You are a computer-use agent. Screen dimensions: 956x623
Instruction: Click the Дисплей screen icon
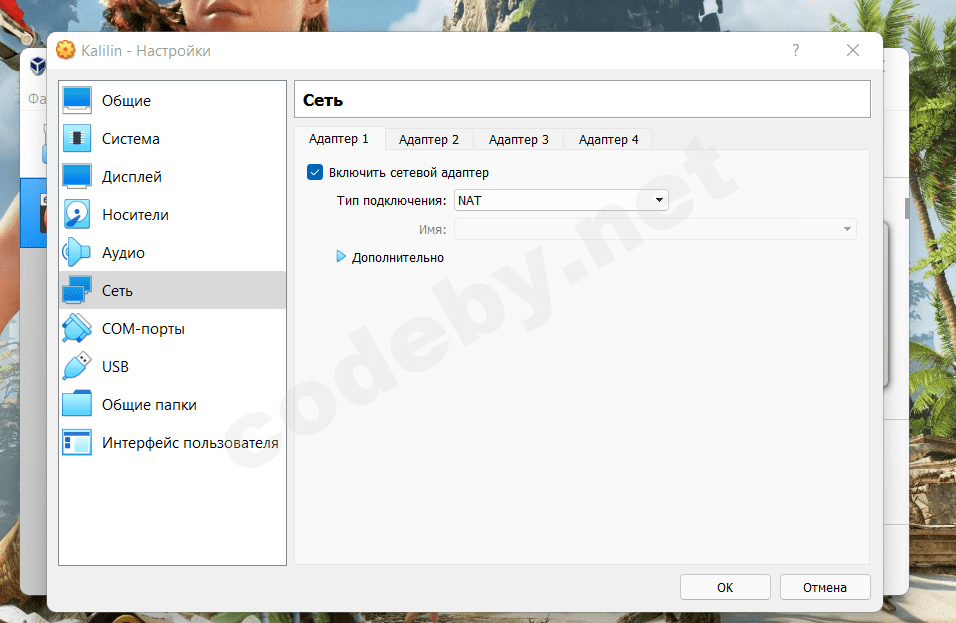tap(77, 177)
